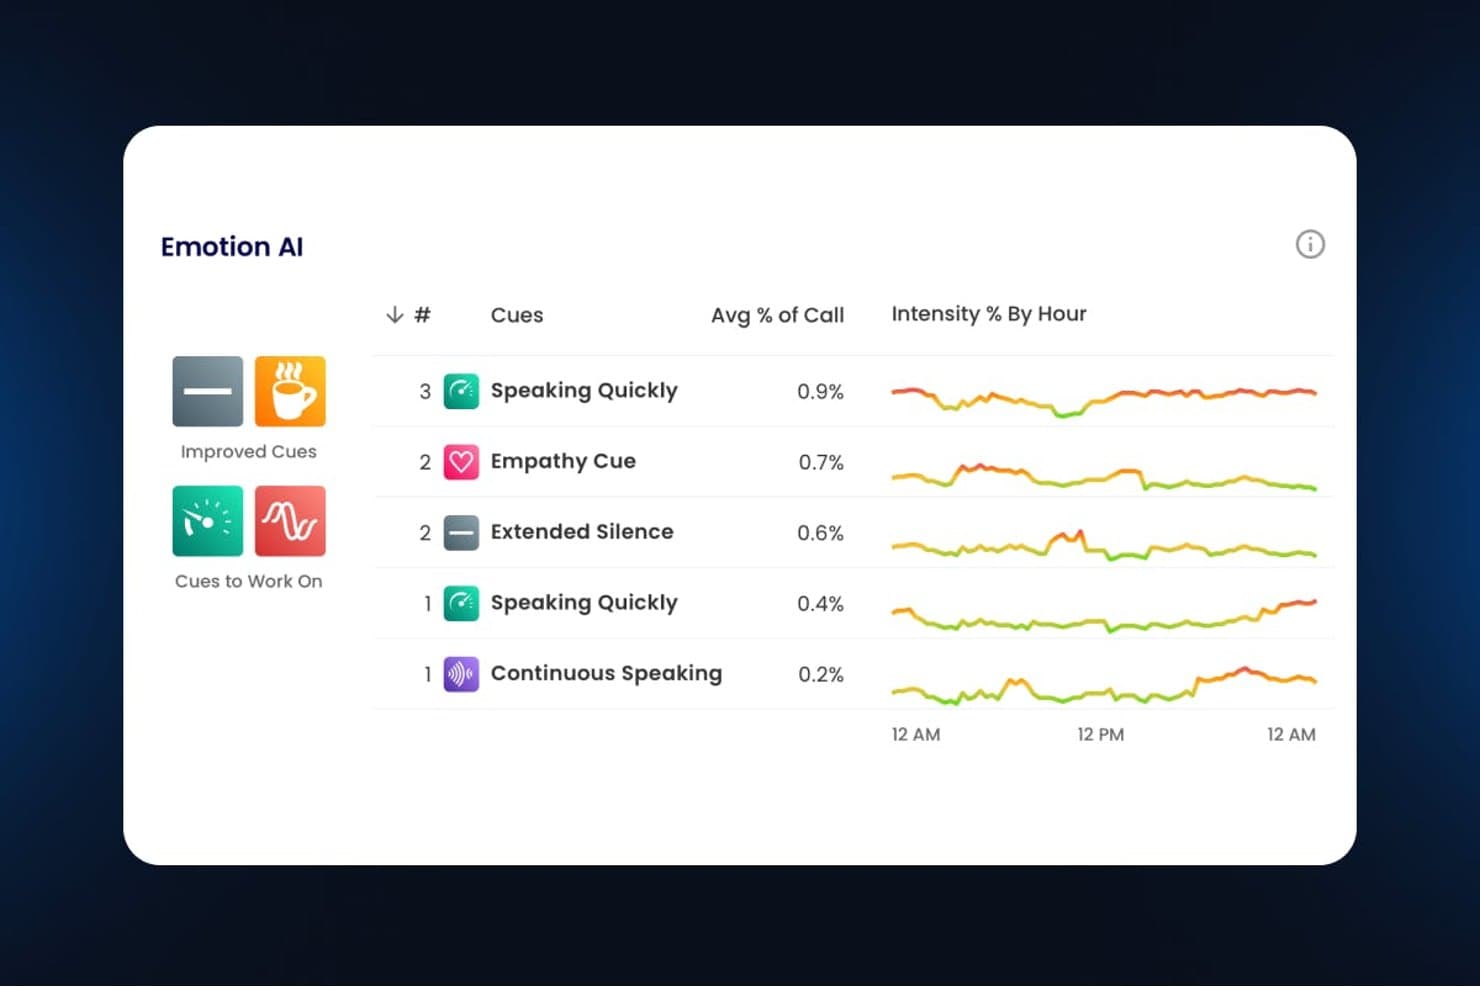Viewport: 1480px width, 987px height.
Task: Click the count 2 in the Empathy Cue row
Action: click(425, 462)
